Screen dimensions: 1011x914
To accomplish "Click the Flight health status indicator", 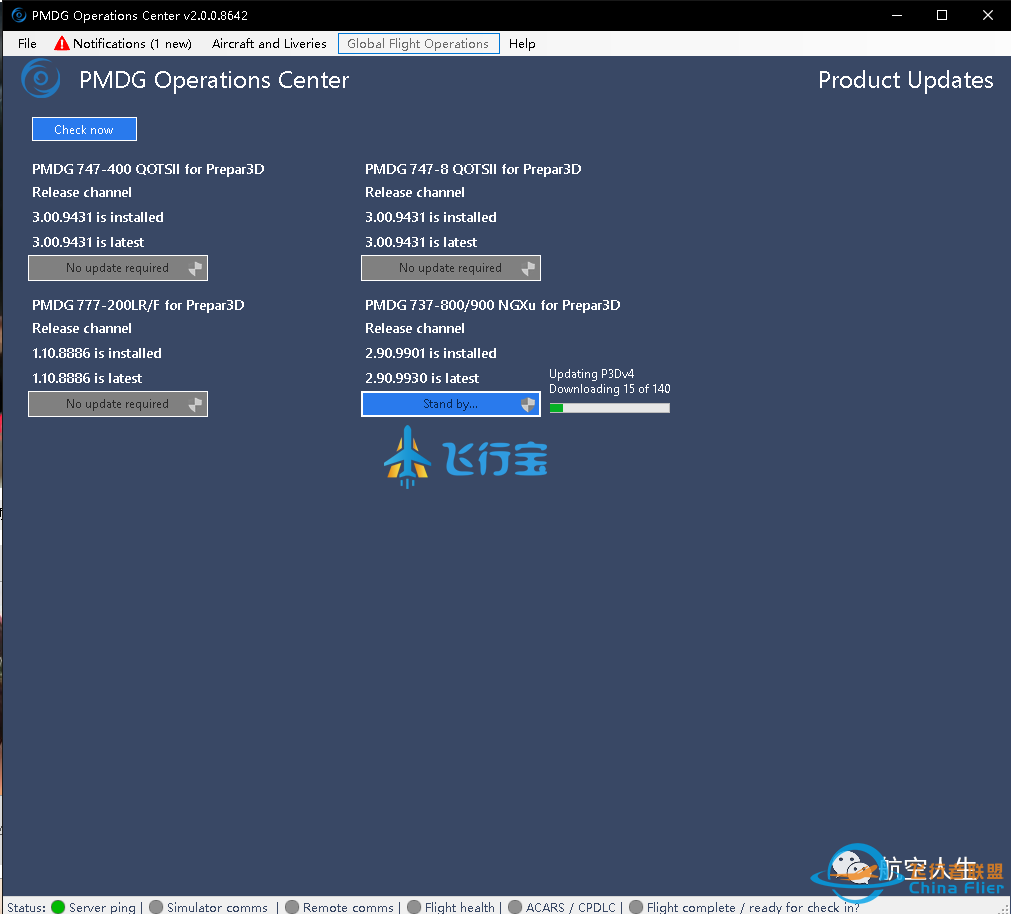I will 414,907.
